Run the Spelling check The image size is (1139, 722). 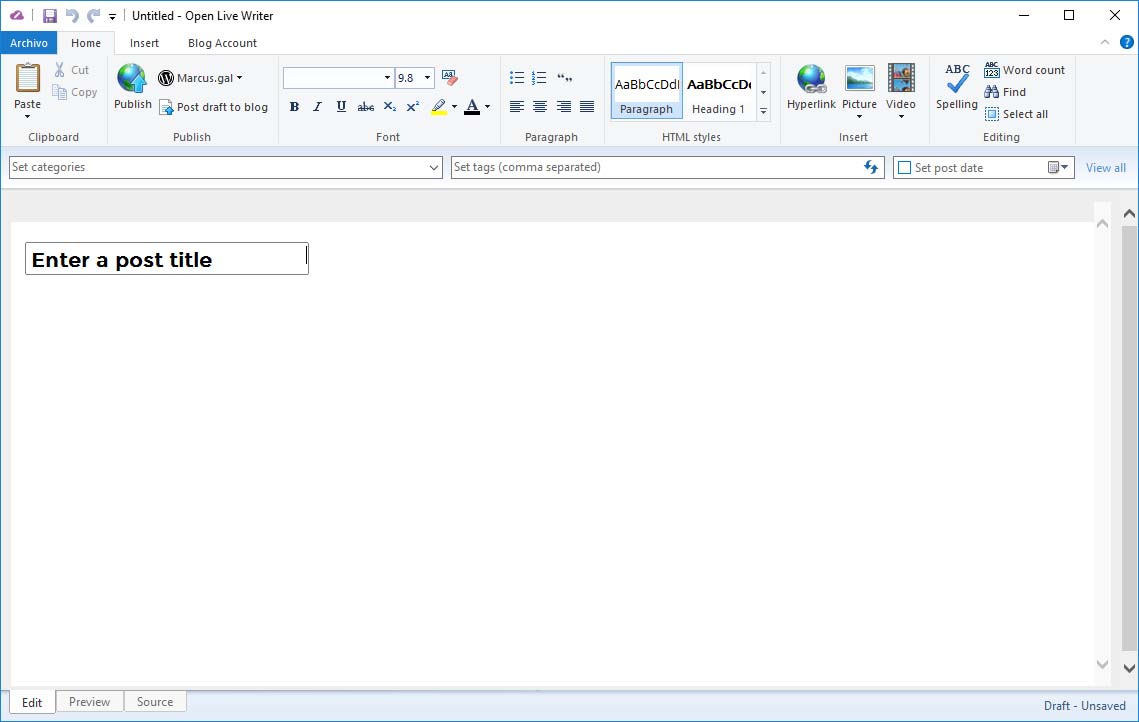957,87
